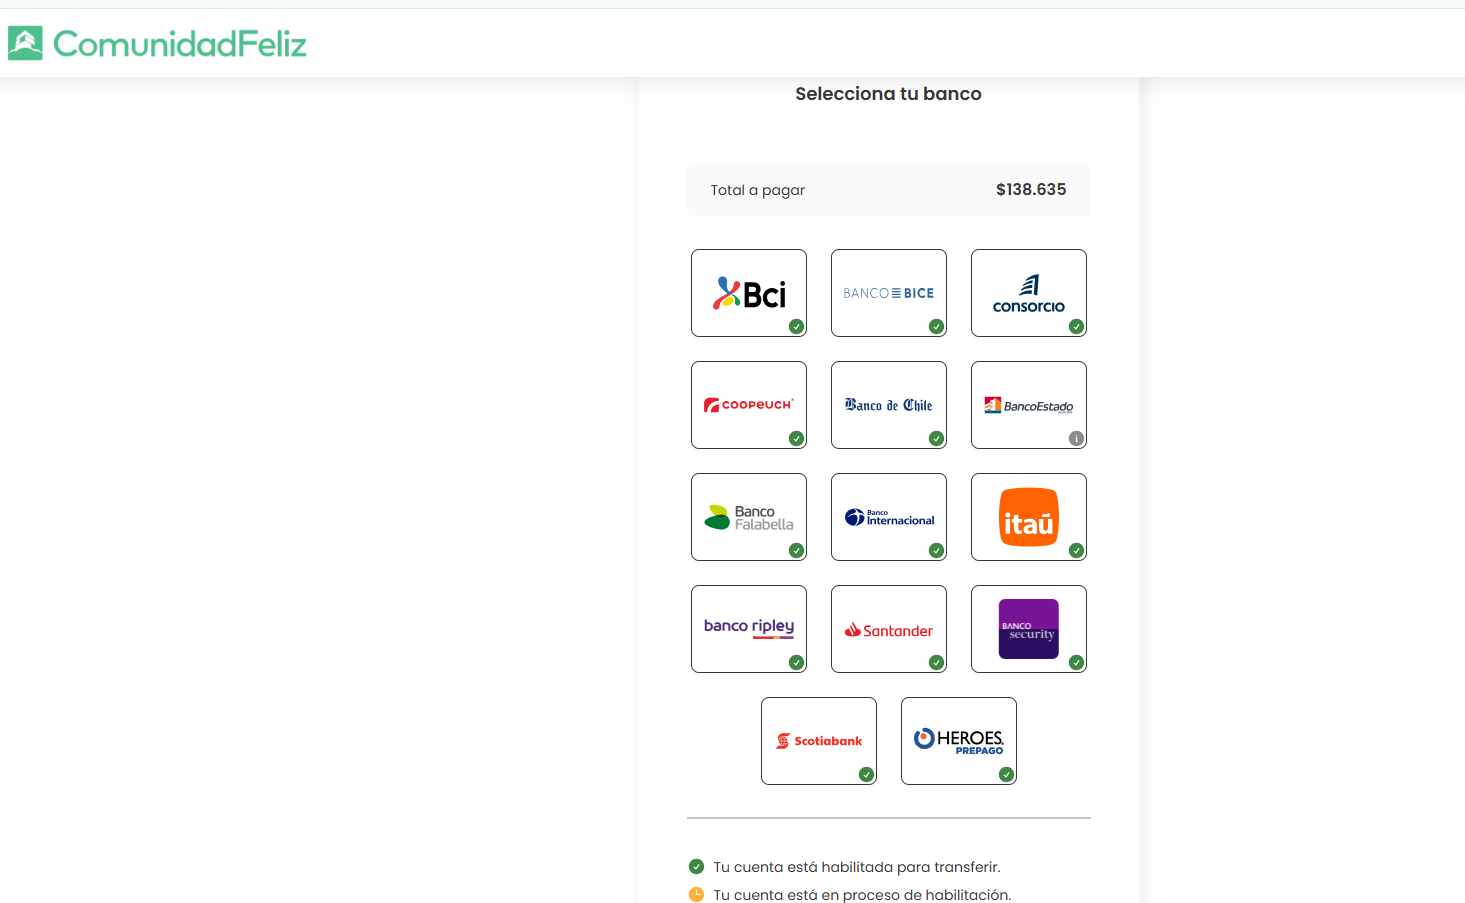
Task: Pick Consorcio bank tile
Action: tap(1028, 293)
